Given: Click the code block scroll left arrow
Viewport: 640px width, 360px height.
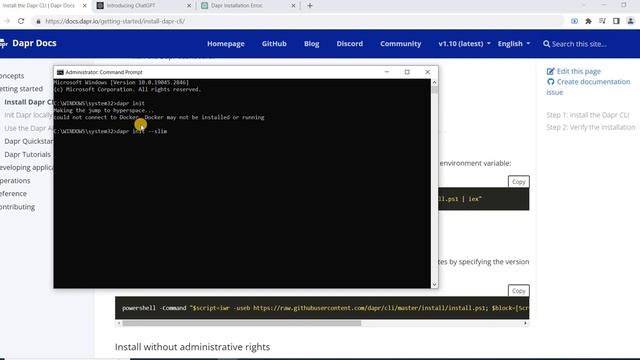Looking at the screenshot, I should pos(119,323).
